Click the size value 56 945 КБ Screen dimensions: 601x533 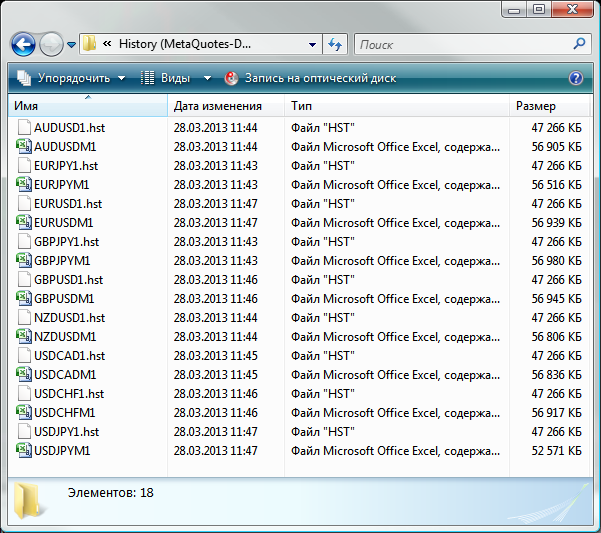click(x=557, y=298)
